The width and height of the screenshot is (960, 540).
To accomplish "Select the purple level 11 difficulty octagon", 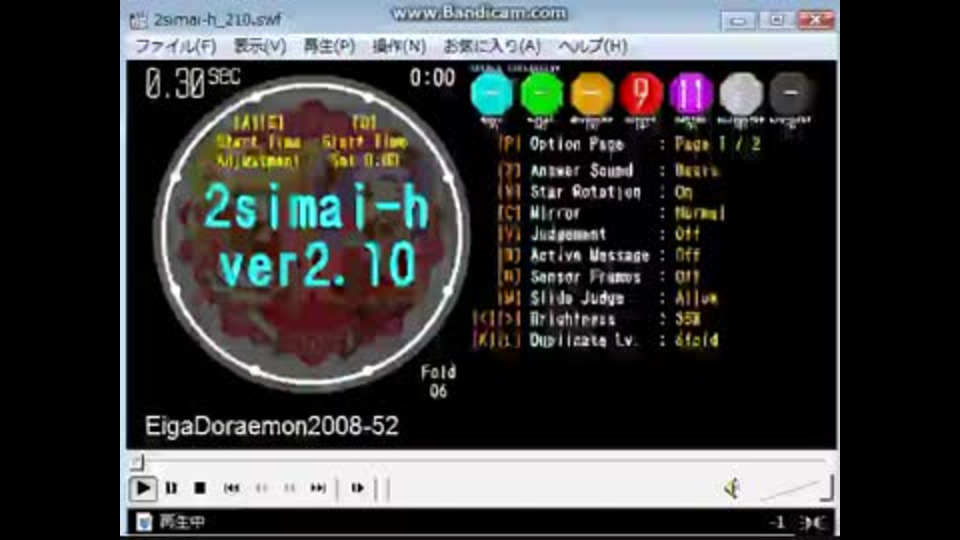I will pyautogui.click(x=691, y=94).
